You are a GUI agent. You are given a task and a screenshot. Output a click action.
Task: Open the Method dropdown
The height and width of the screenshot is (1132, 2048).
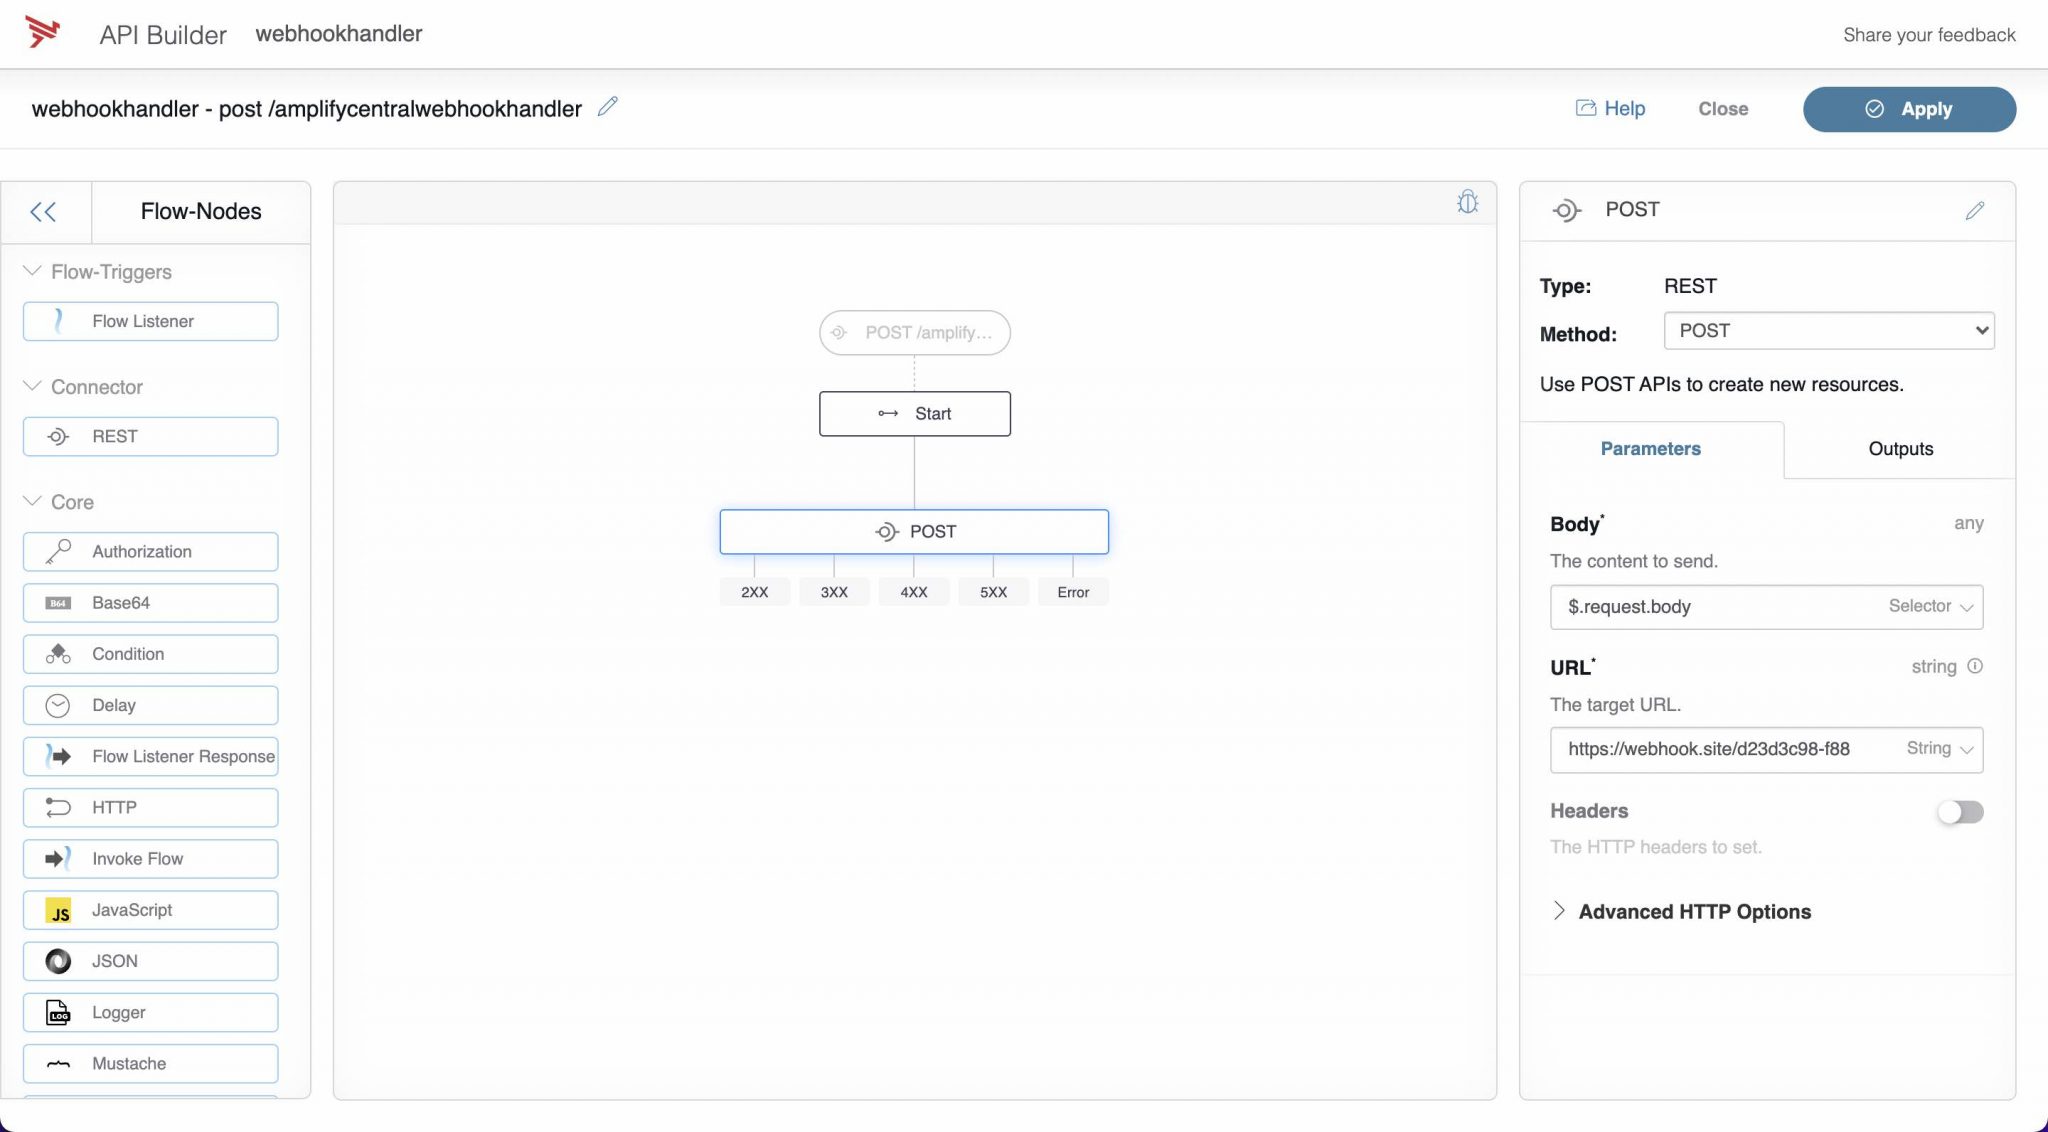click(x=1828, y=331)
